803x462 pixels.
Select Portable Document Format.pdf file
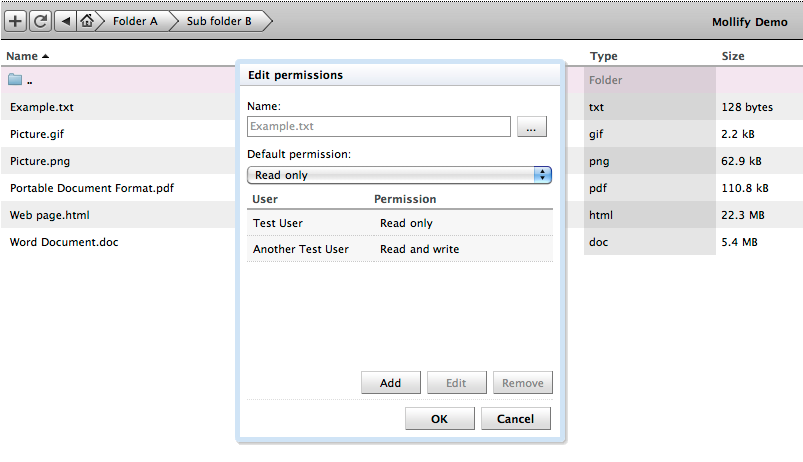tap(92, 188)
